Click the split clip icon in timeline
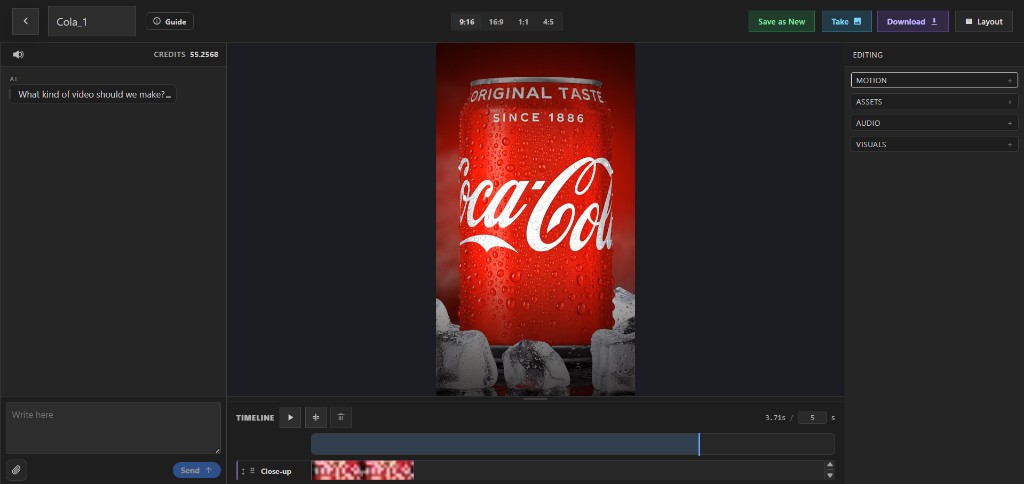Viewport: 1024px width, 484px height. 316,417
